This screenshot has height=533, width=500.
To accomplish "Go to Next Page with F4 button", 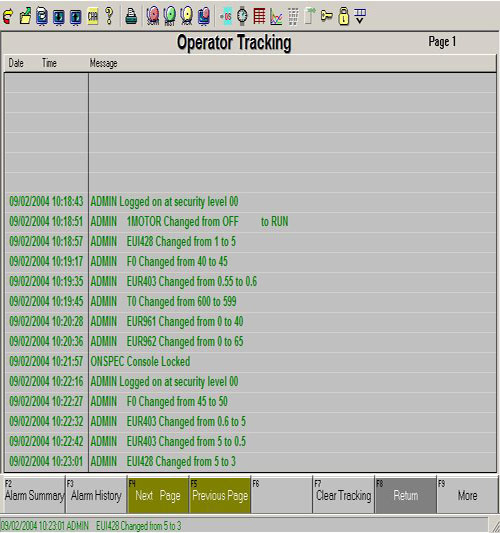I will [158, 495].
